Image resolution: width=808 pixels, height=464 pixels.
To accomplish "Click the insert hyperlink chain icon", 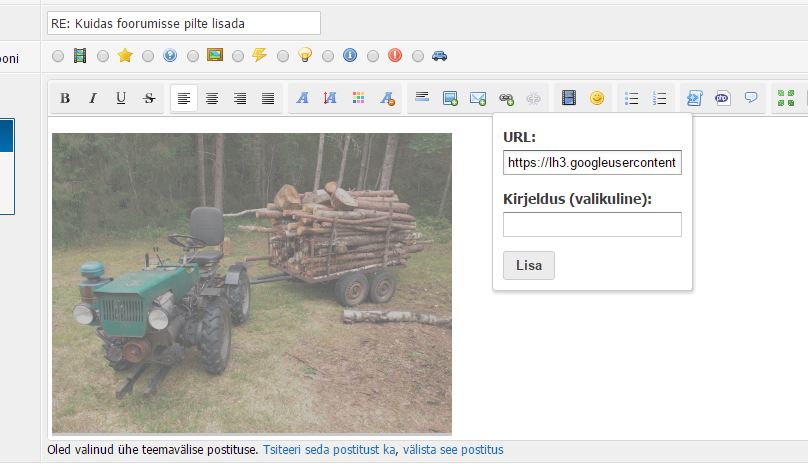I will 506,98.
